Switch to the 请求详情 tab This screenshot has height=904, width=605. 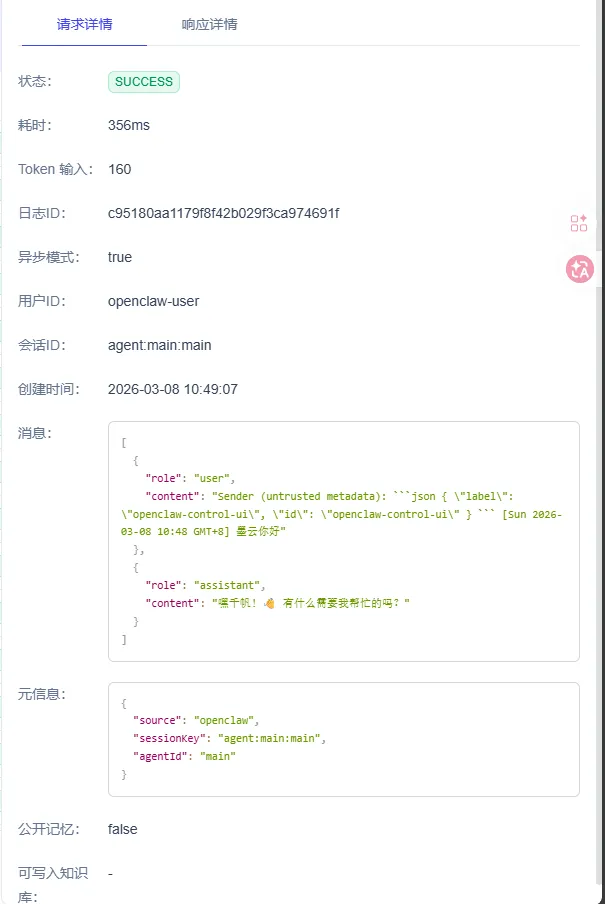pyautogui.click(x=85, y=24)
